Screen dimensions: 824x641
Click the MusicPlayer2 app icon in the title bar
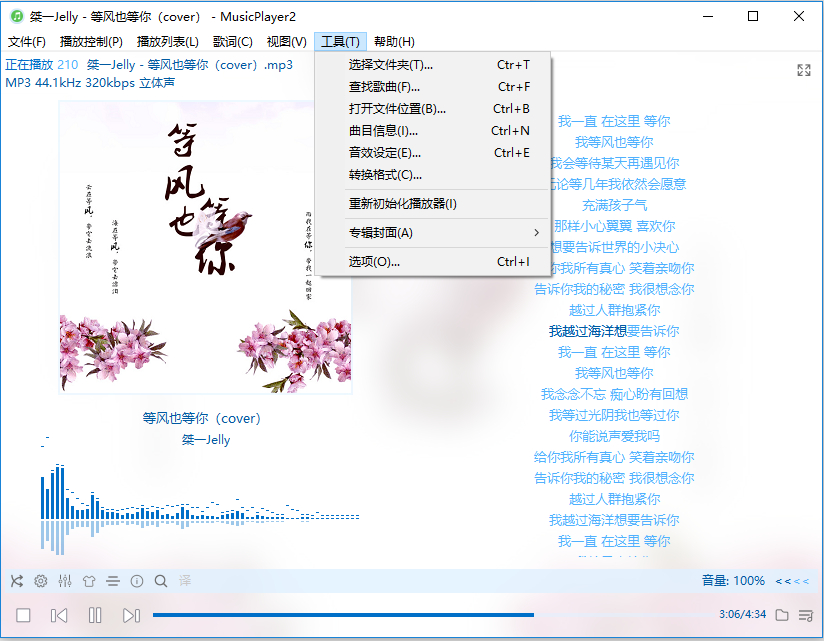pos(16,16)
